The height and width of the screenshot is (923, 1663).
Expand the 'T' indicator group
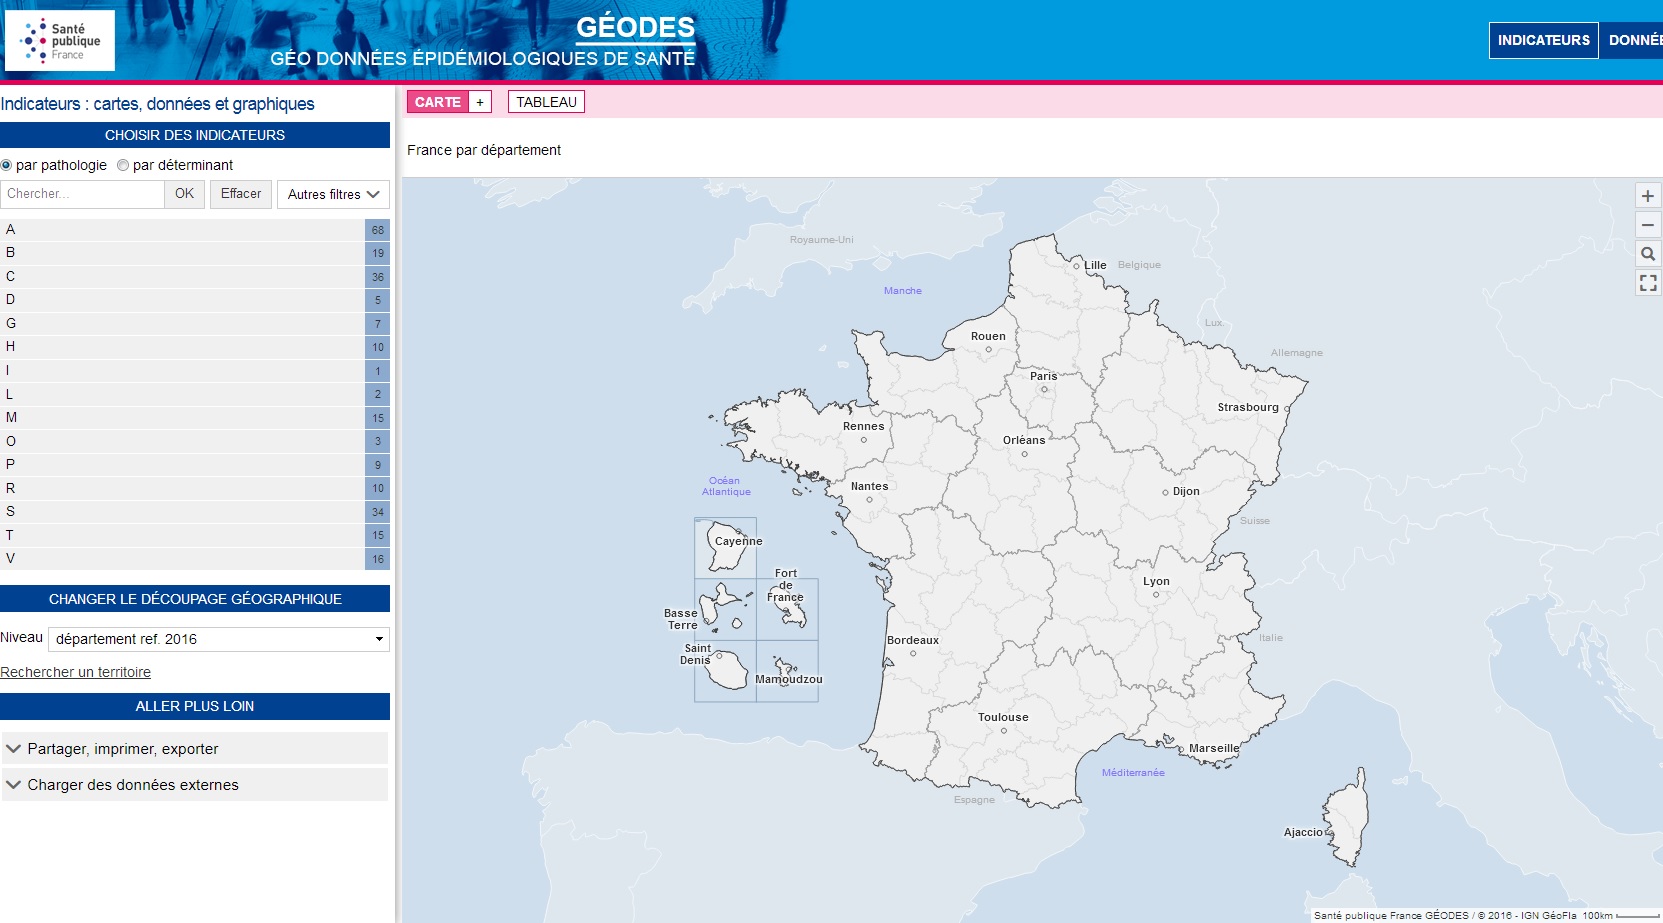[195, 535]
